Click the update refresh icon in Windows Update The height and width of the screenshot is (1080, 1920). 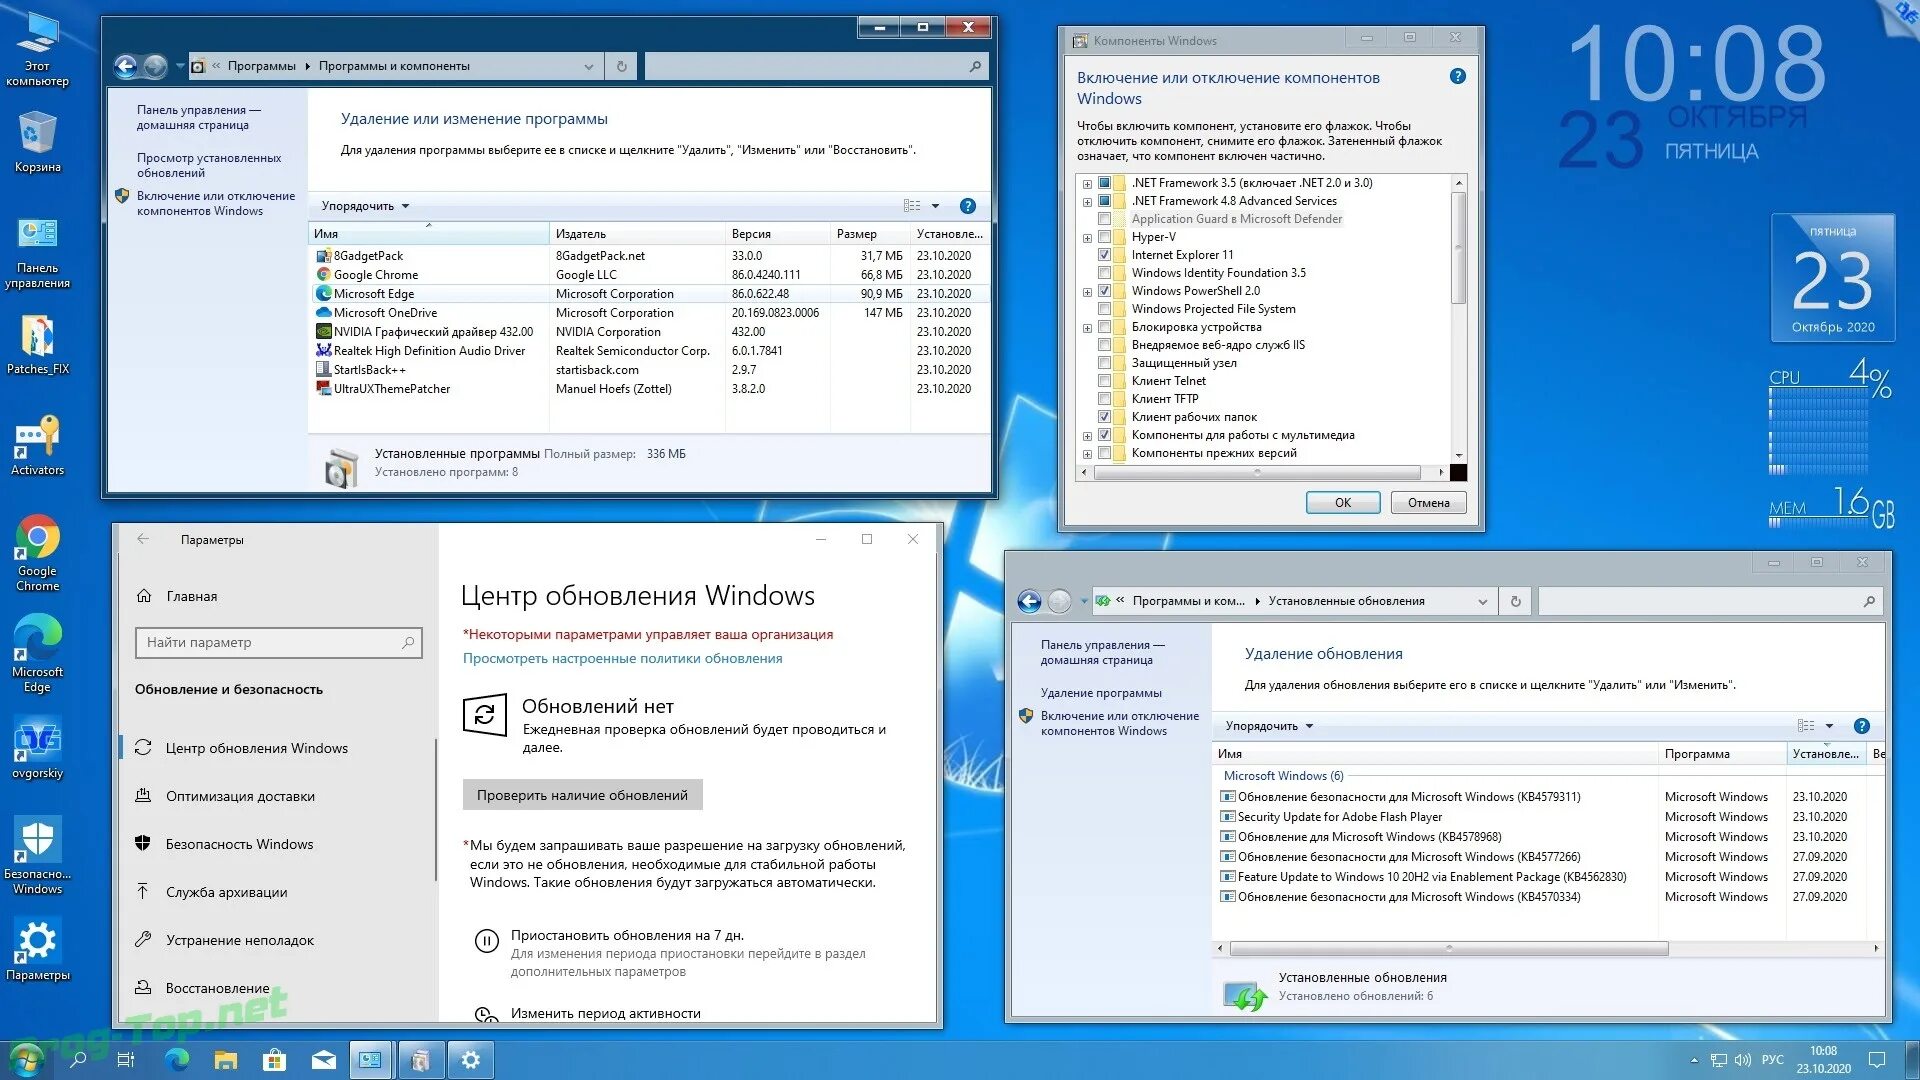485,715
